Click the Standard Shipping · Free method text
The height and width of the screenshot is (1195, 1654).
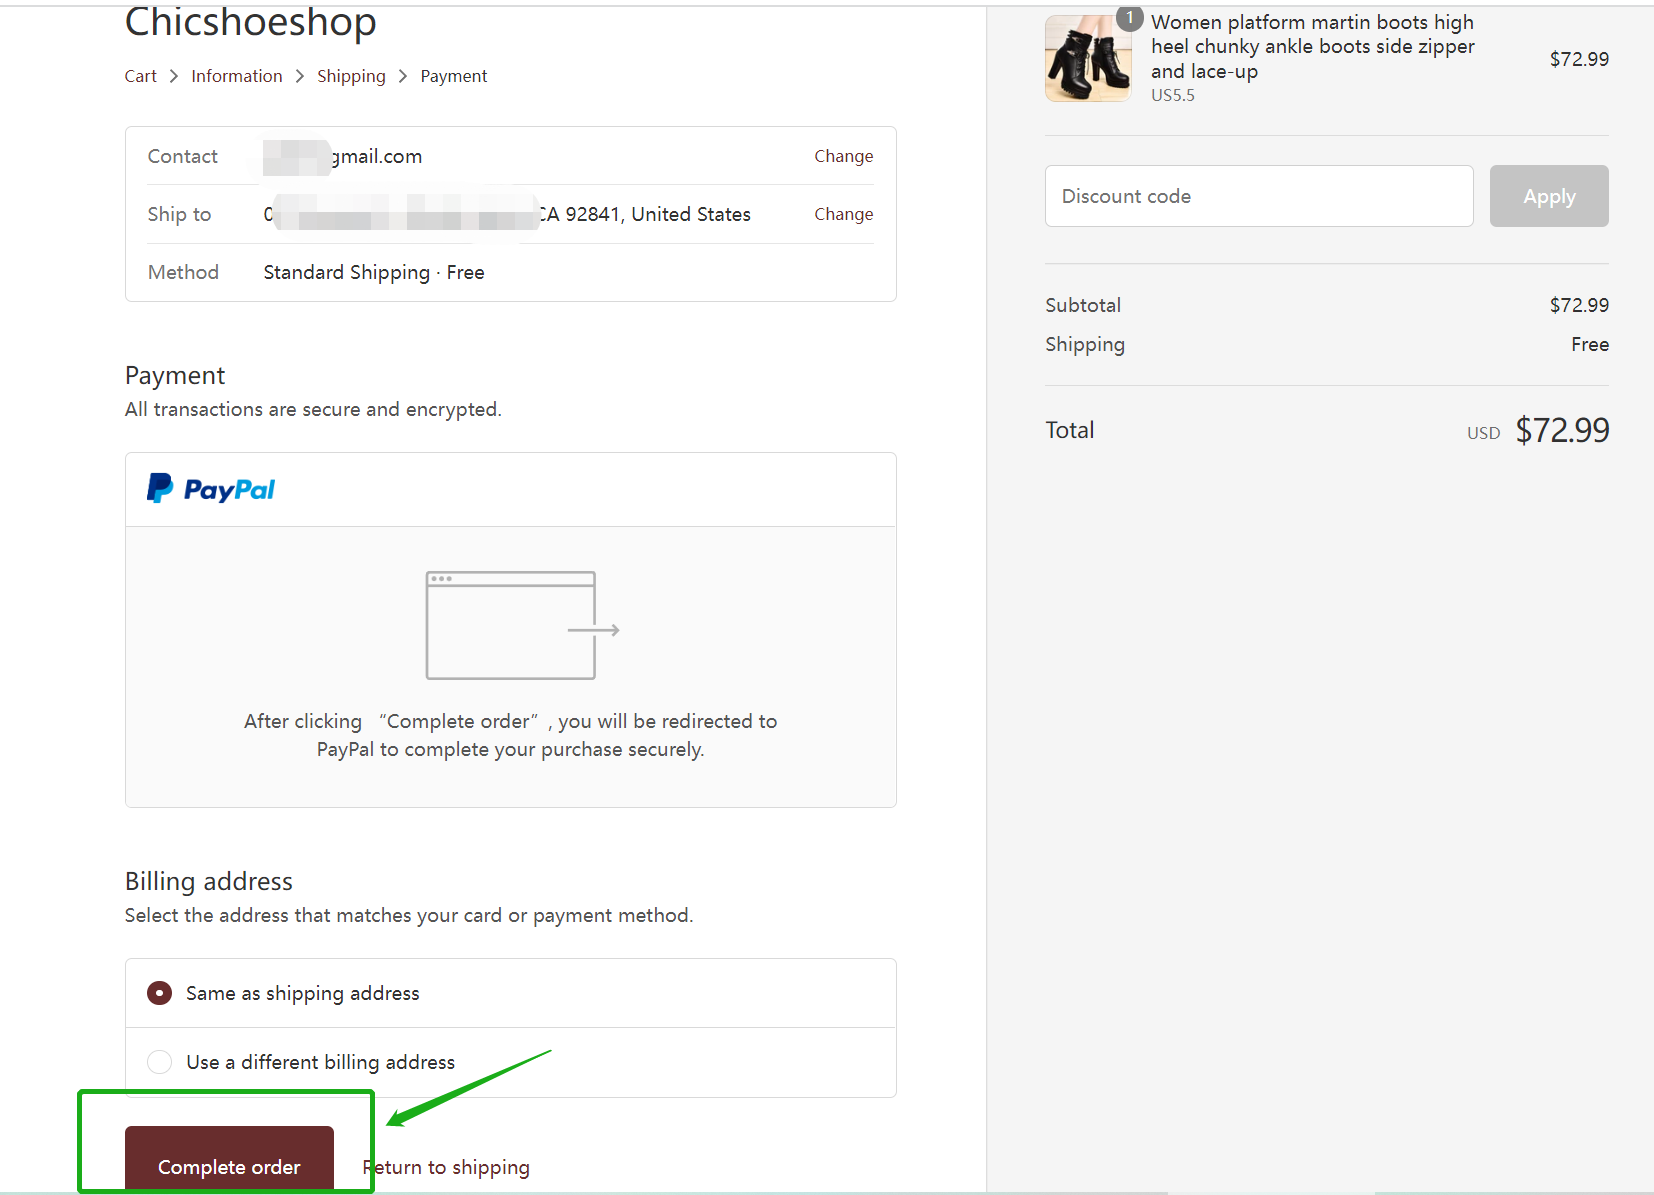[x=374, y=272]
